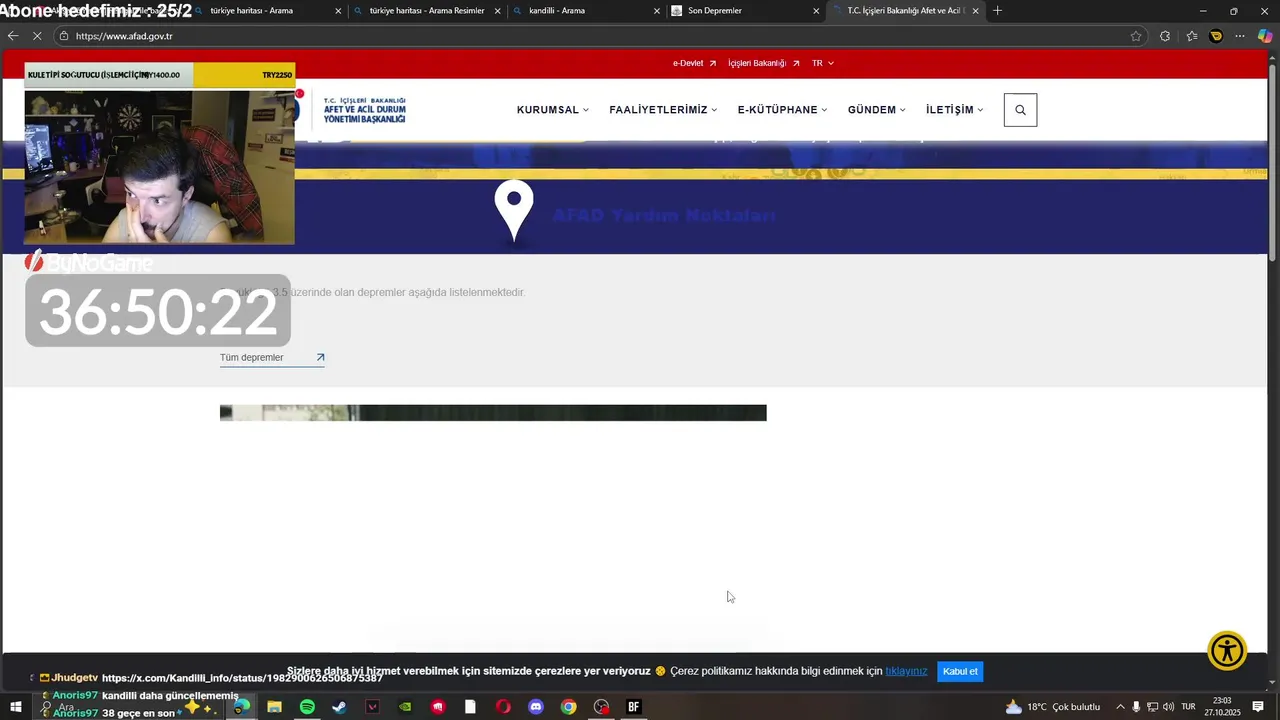The width and height of the screenshot is (1280, 720).
Task: Click the volume icon in tray
Action: click(x=1168, y=707)
